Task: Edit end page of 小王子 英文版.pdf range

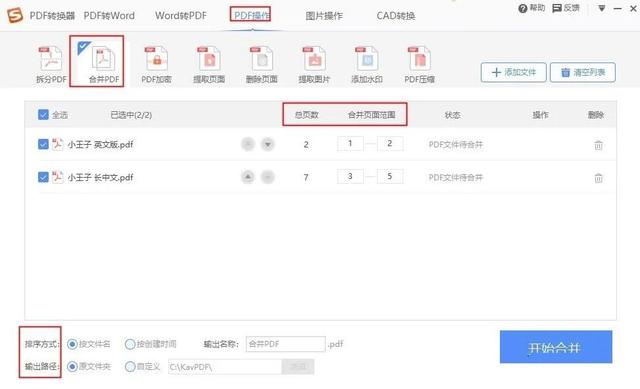Action: [390, 144]
